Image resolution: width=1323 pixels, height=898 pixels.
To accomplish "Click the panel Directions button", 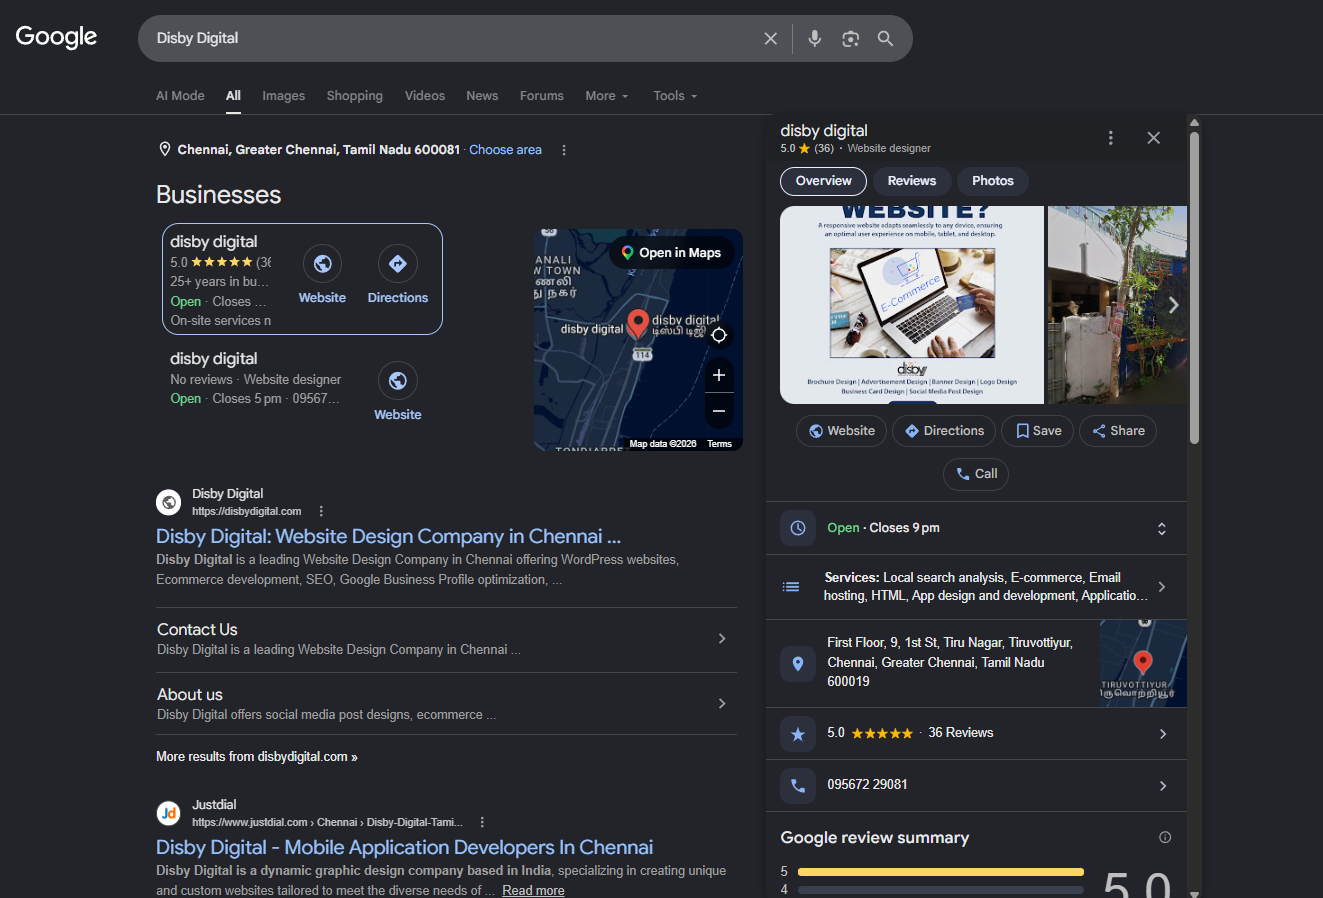I will pyautogui.click(x=944, y=431).
